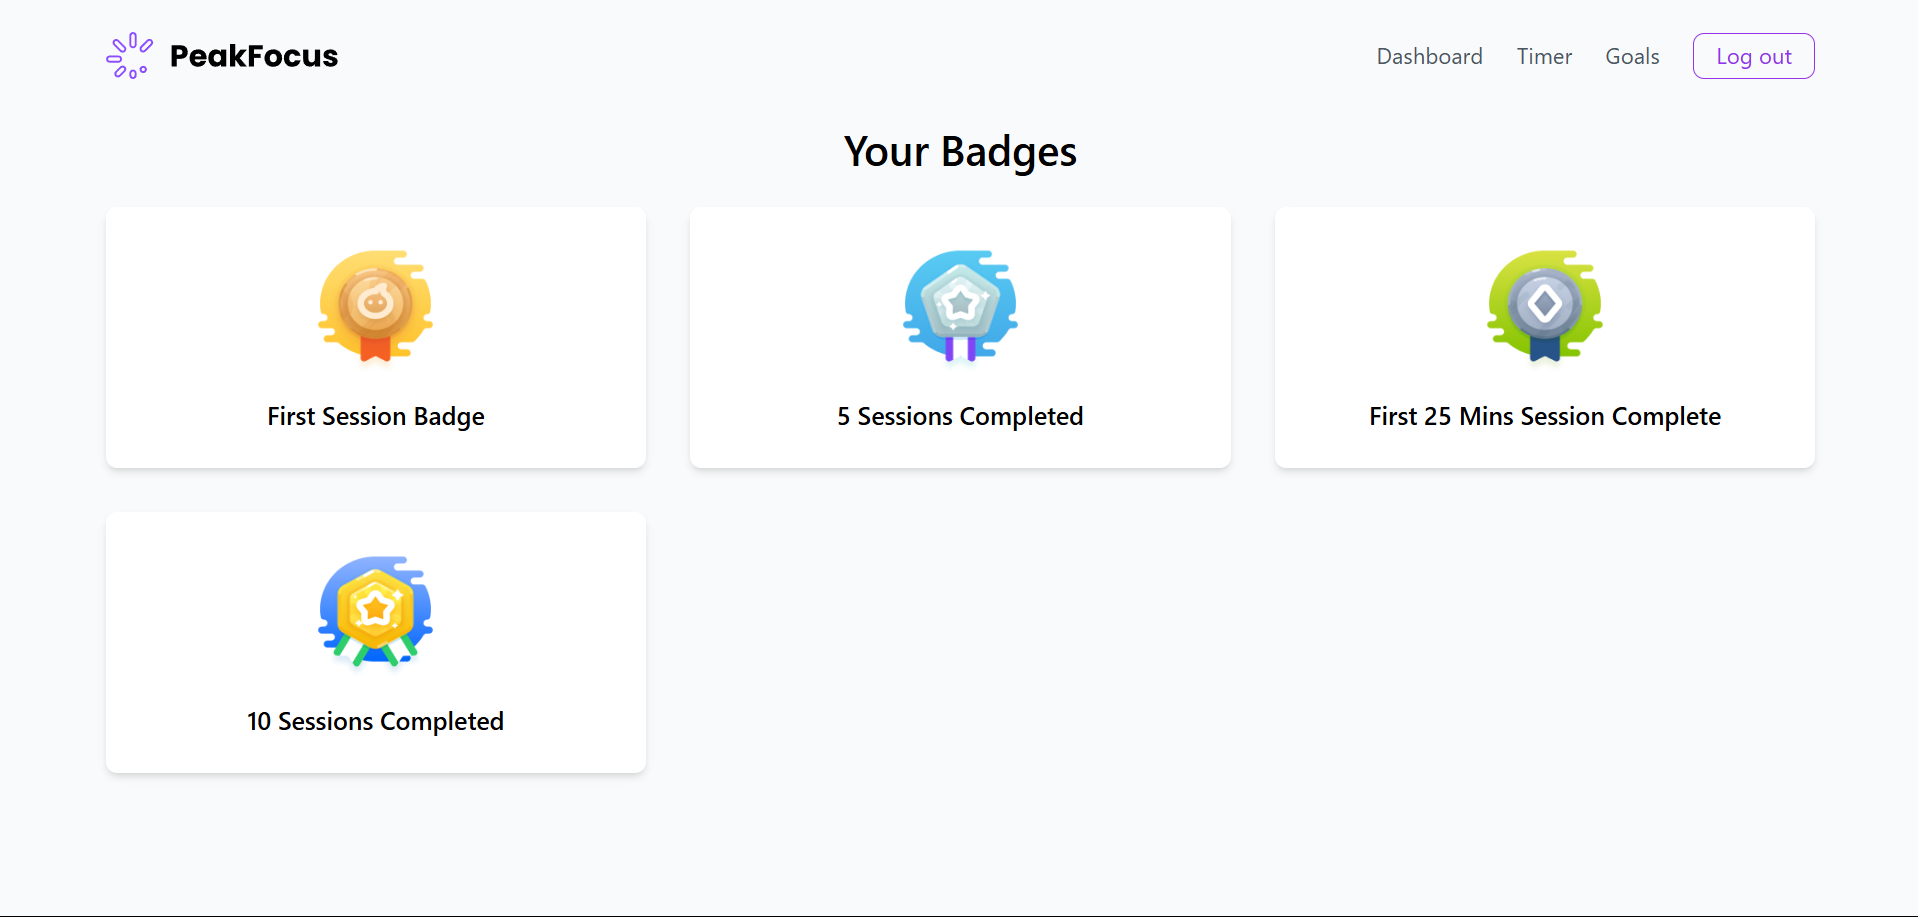Image resolution: width=1918 pixels, height=917 pixels.
Task: Click the PeakFocus brand name text
Action: tap(254, 56)
